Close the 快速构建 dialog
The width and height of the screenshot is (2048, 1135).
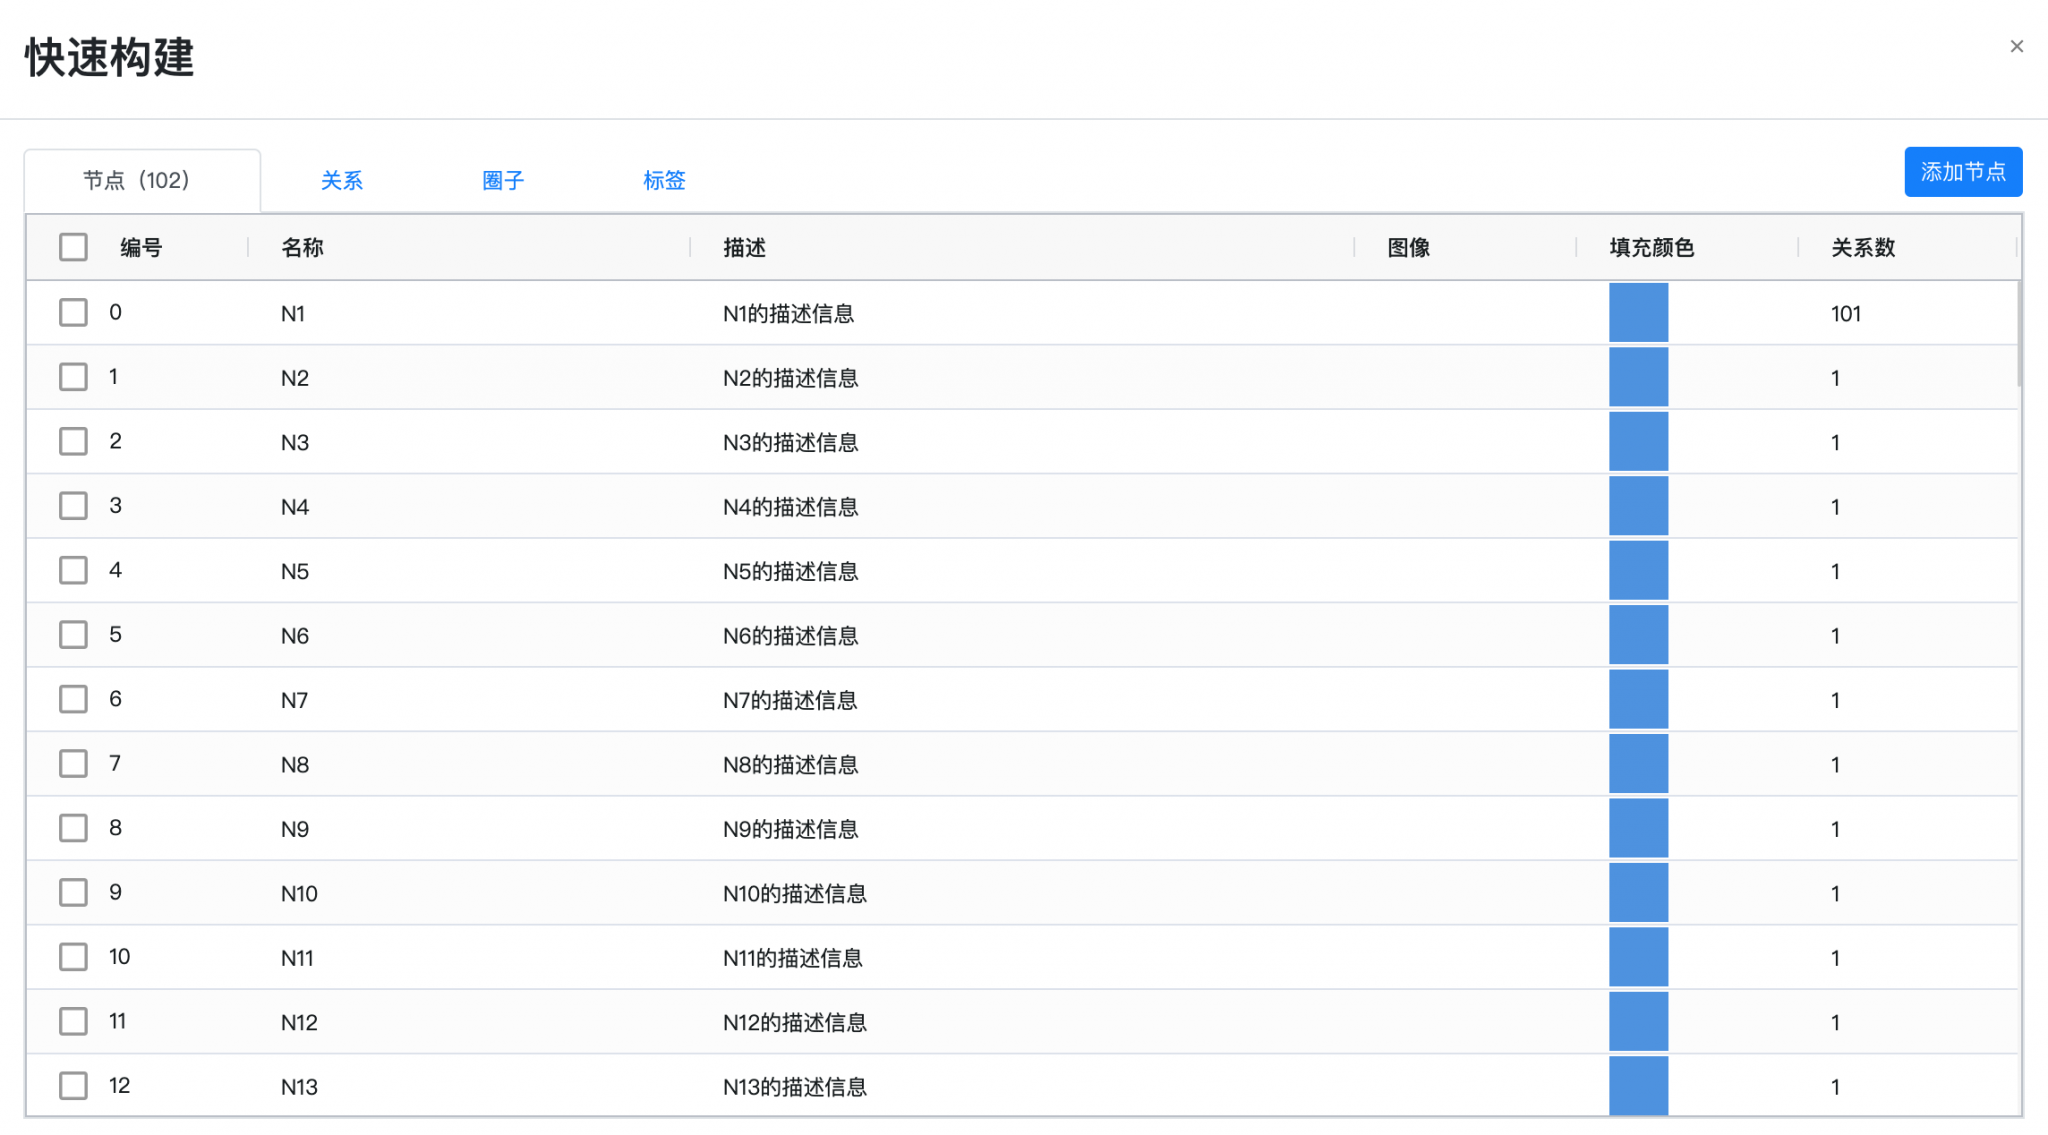2016,47
